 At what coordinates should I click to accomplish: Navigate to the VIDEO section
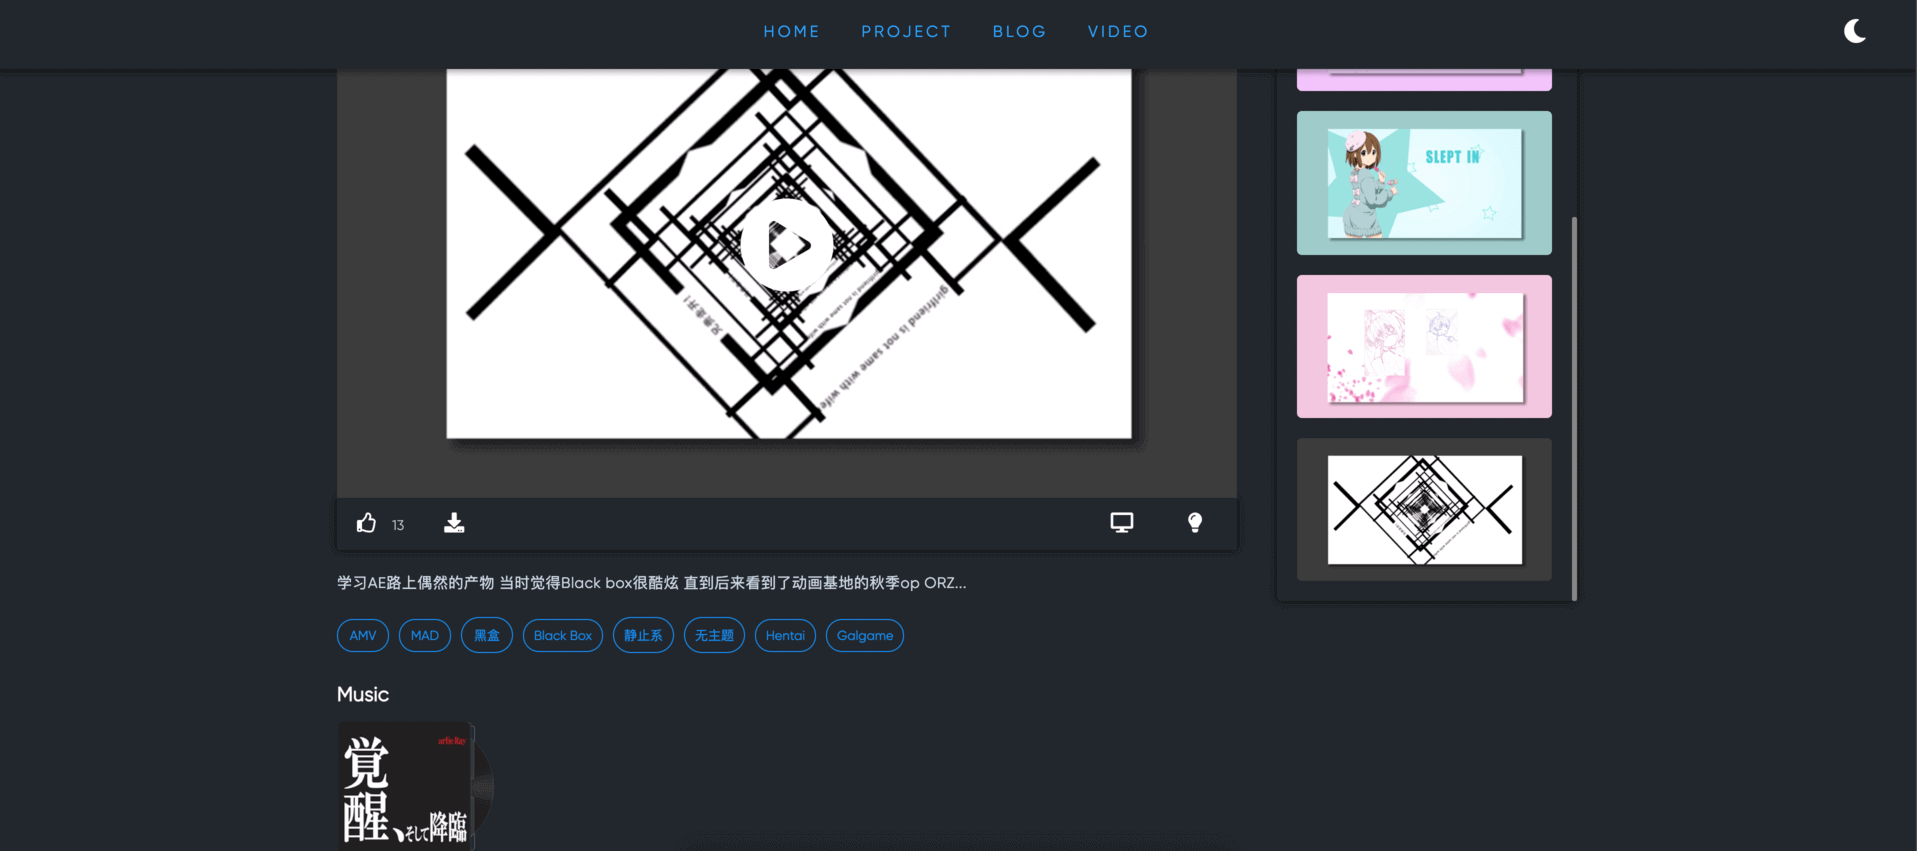point(1118,32)
